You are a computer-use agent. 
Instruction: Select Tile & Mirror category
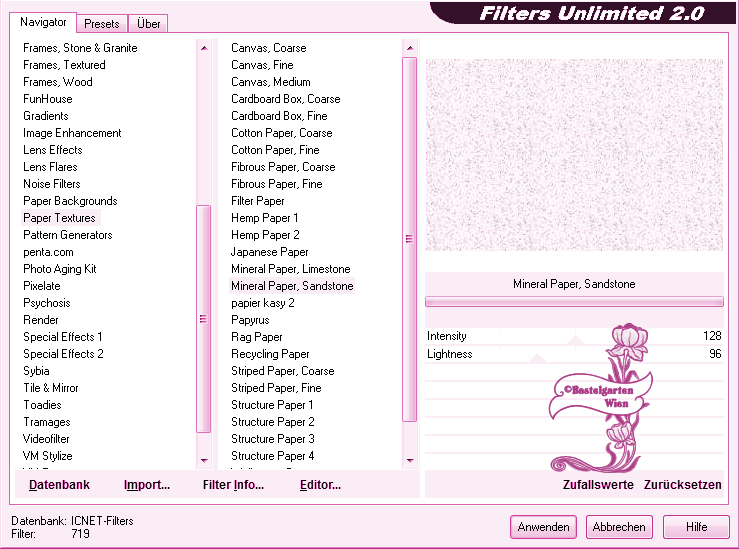[51, 388]
